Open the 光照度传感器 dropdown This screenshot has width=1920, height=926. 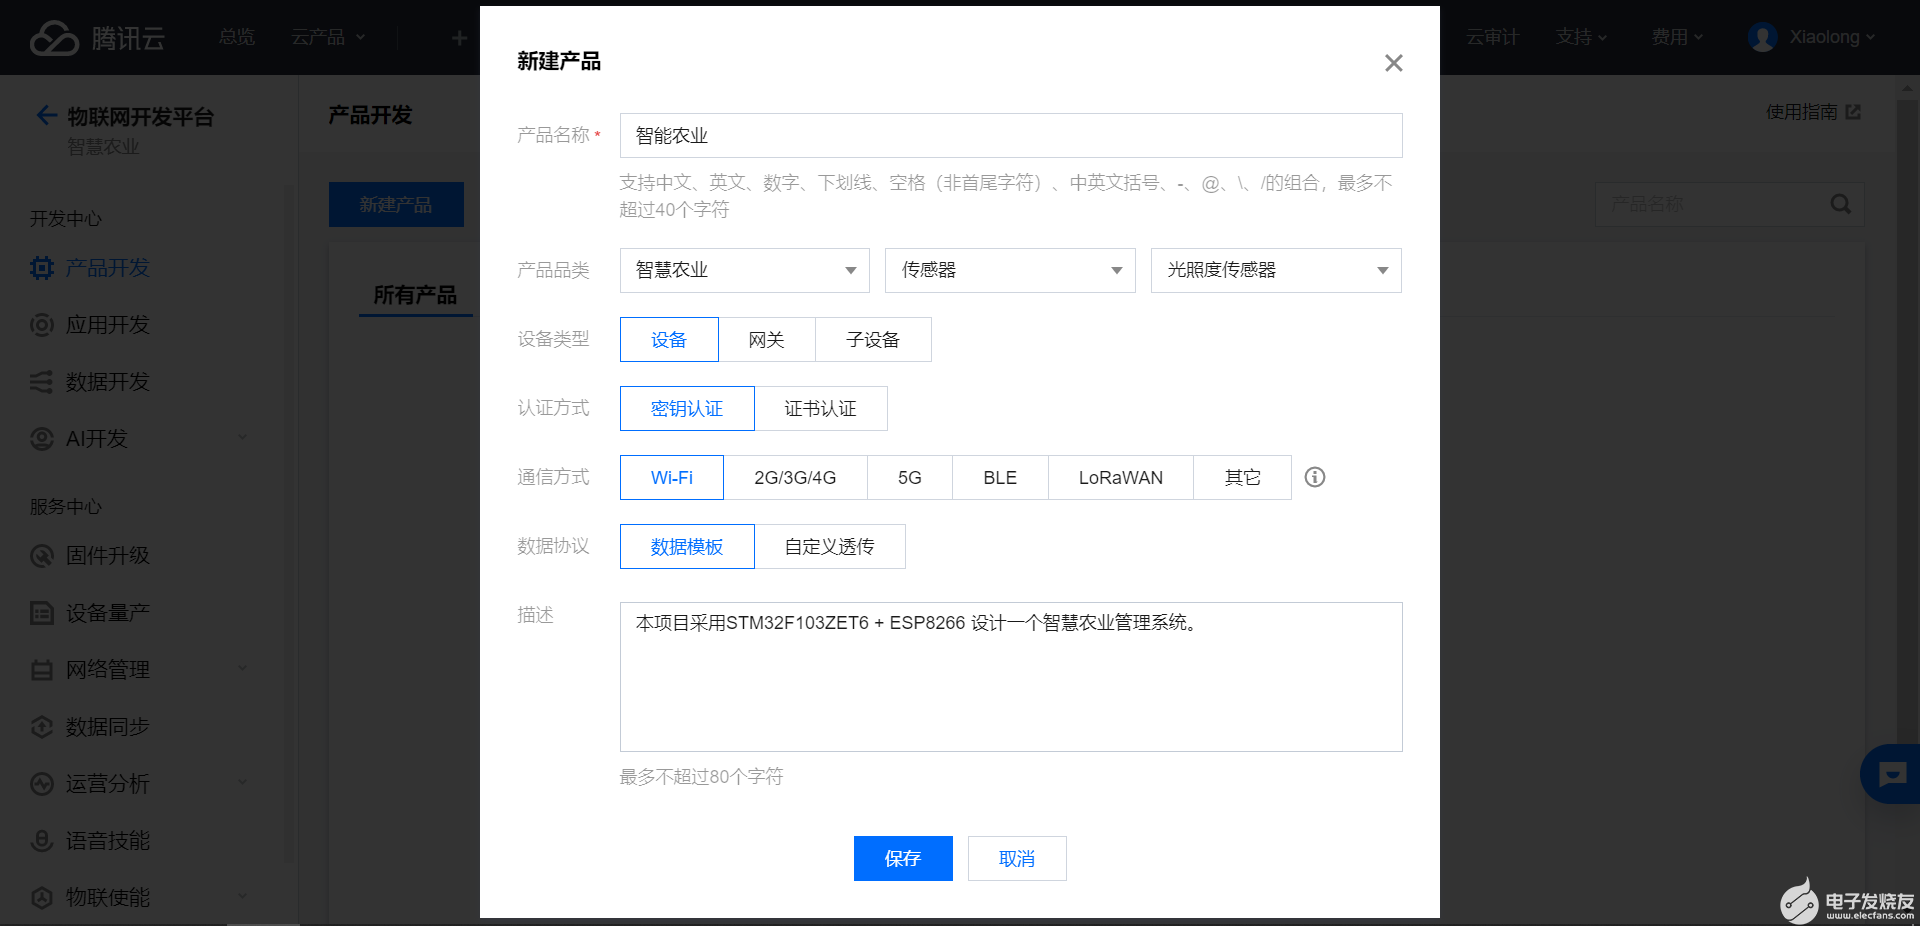pos(1276,270)
